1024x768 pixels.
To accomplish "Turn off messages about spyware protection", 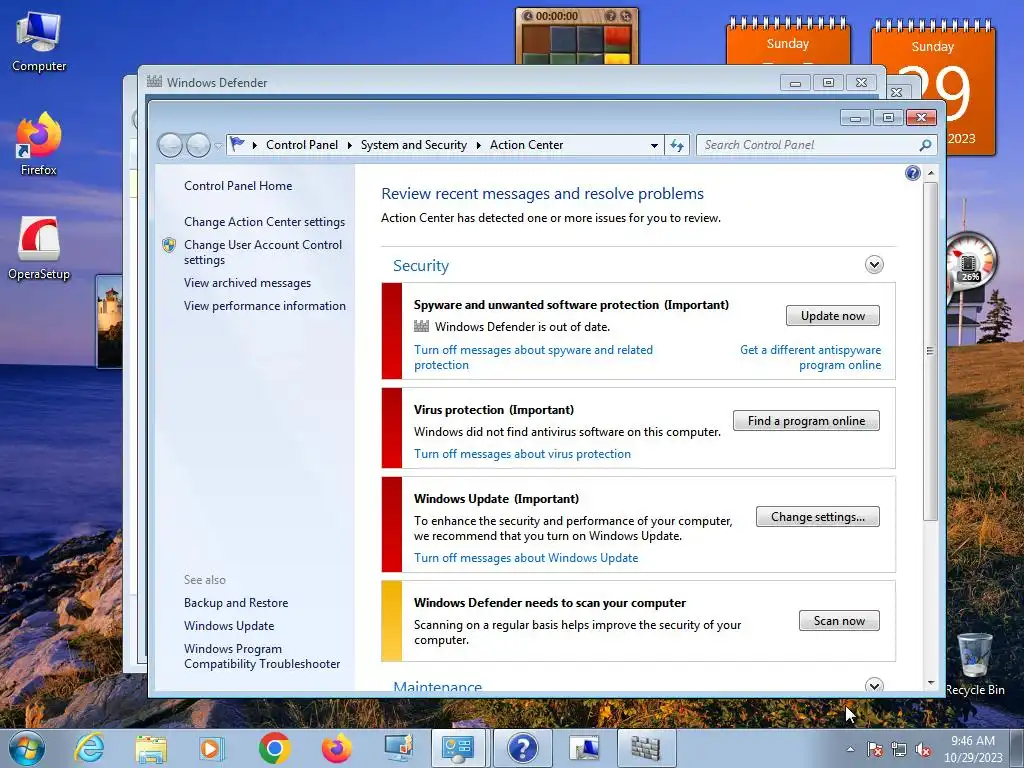I will pos(533,357).
